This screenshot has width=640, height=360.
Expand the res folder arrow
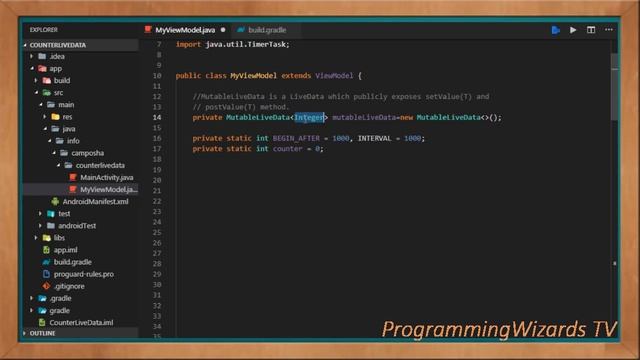[x=45, y=117]
